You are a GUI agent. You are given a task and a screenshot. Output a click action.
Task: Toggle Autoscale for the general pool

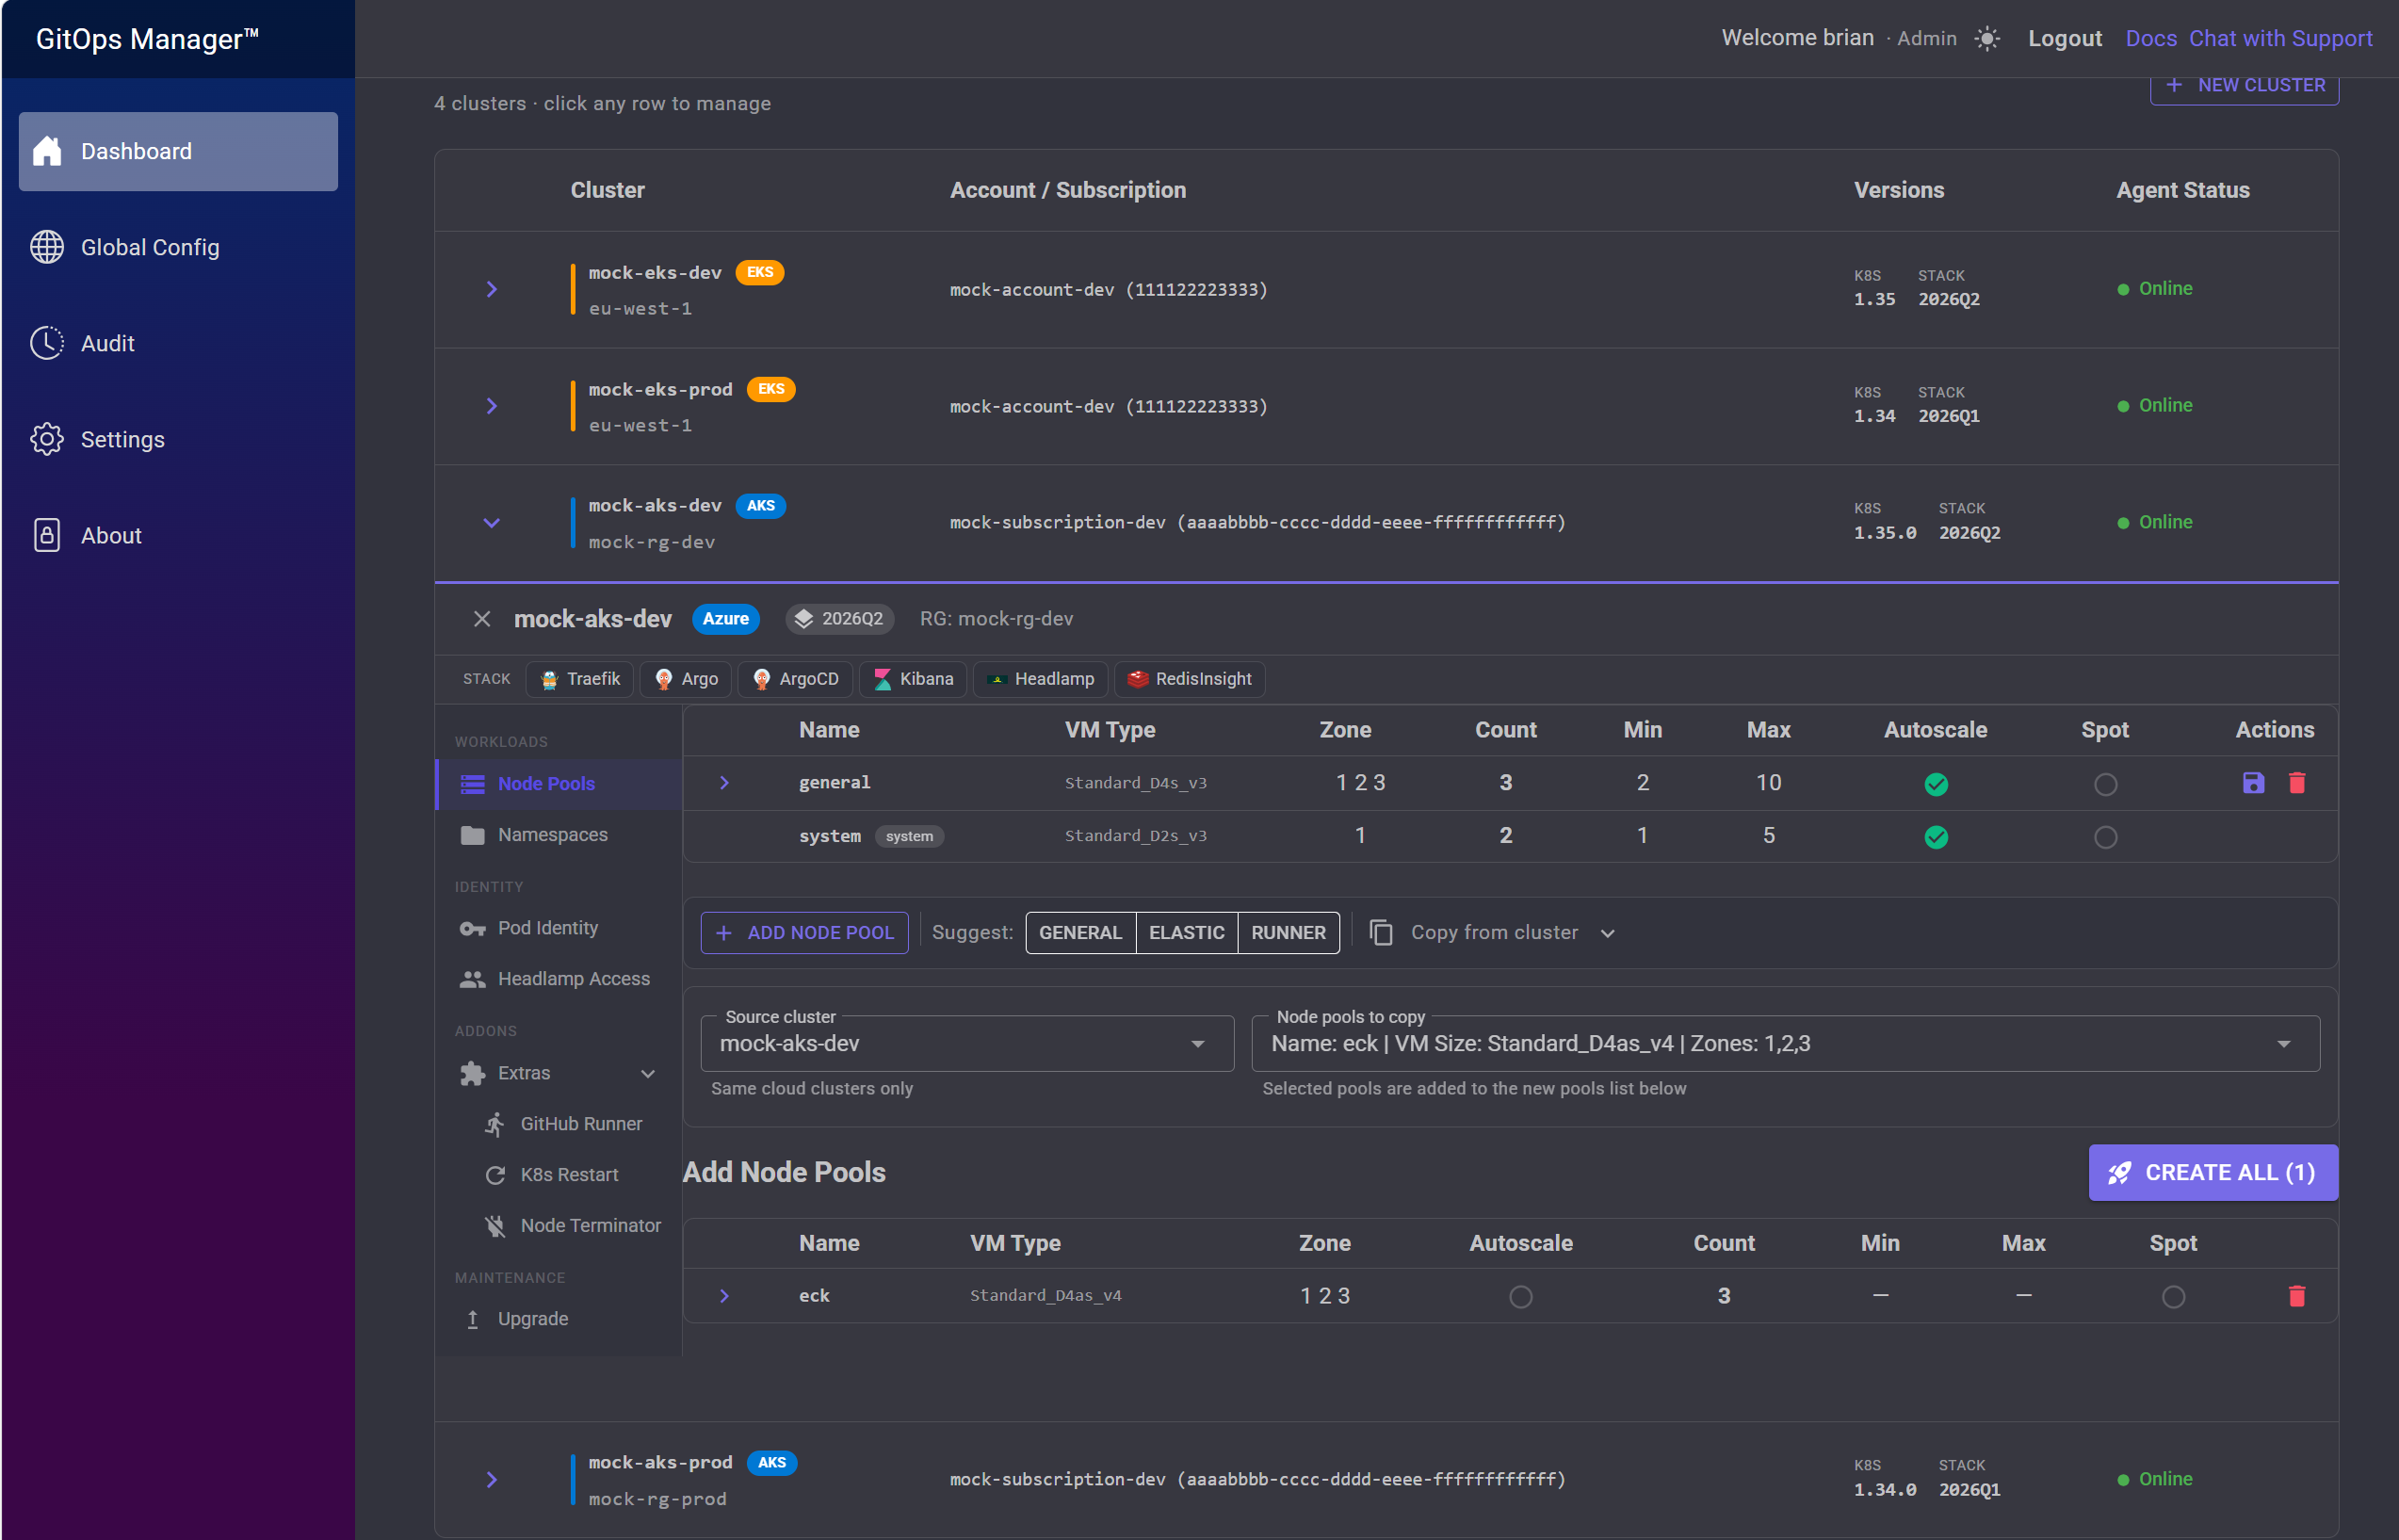coord(1936,784)
